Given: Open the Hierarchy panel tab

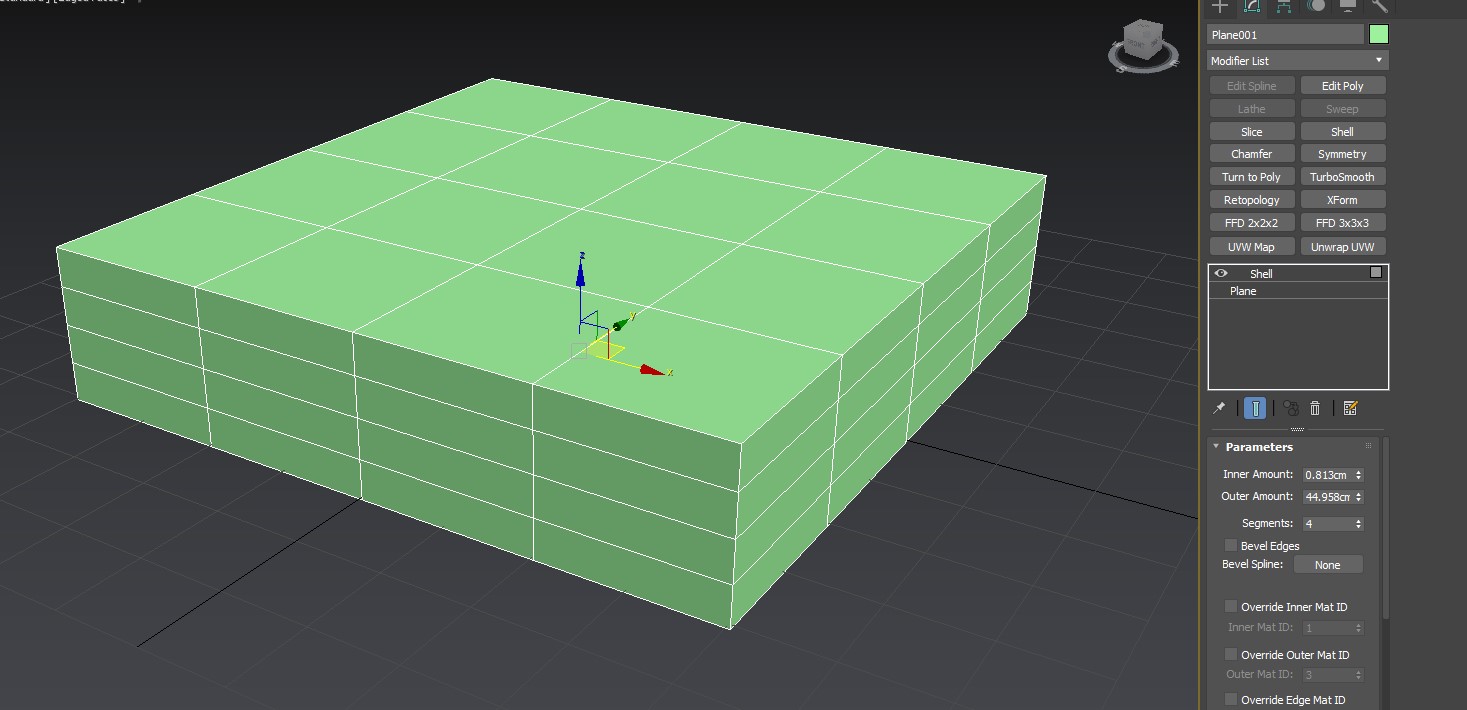Looking at the screenshot, I should 1283,6.
